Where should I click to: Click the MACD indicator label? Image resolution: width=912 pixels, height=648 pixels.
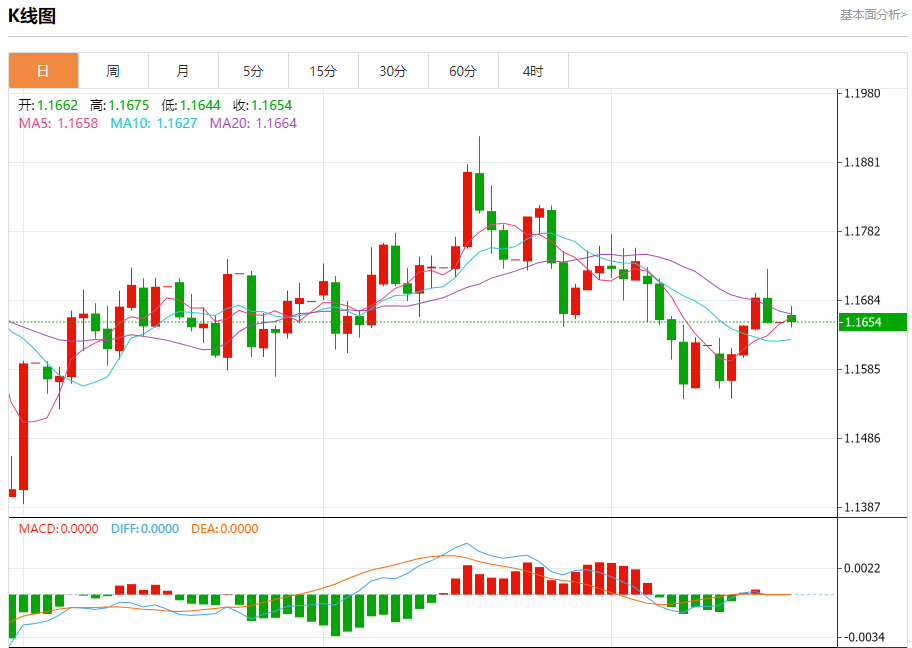[59, 529]
